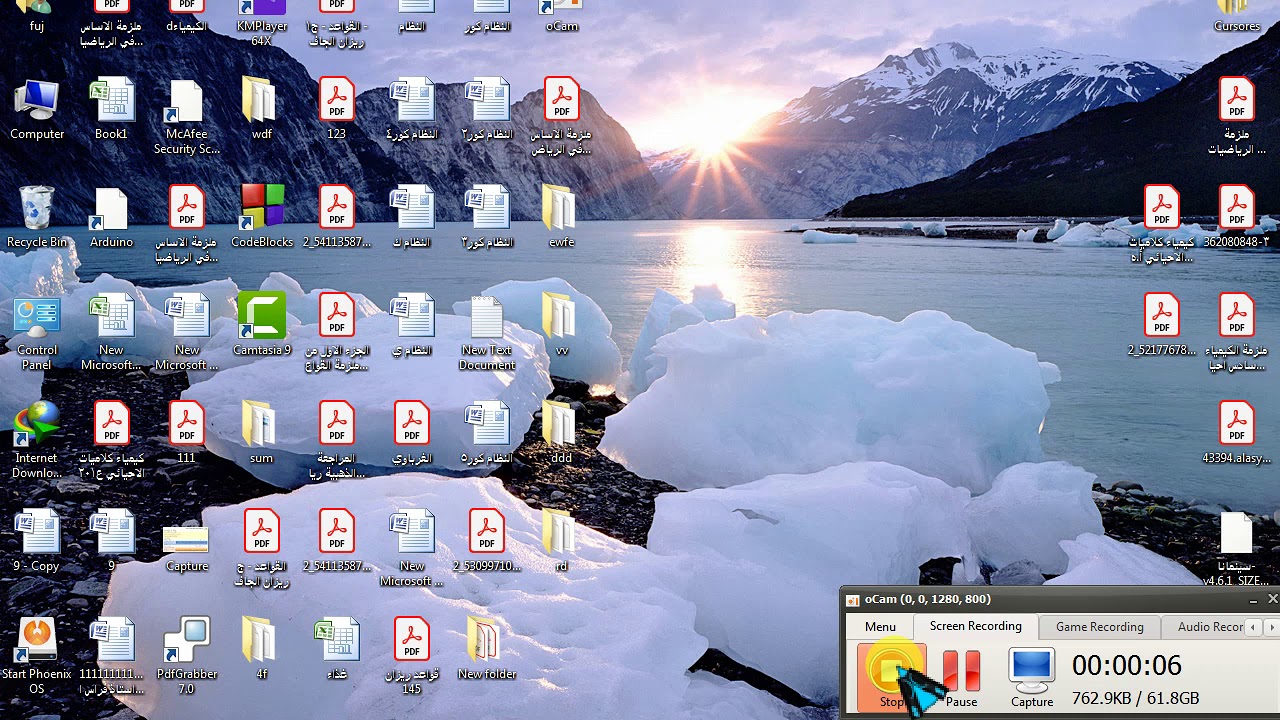This screenshot has width=1280, height=720.
Task: Select the rd folder
Action: tap(561, 541)
